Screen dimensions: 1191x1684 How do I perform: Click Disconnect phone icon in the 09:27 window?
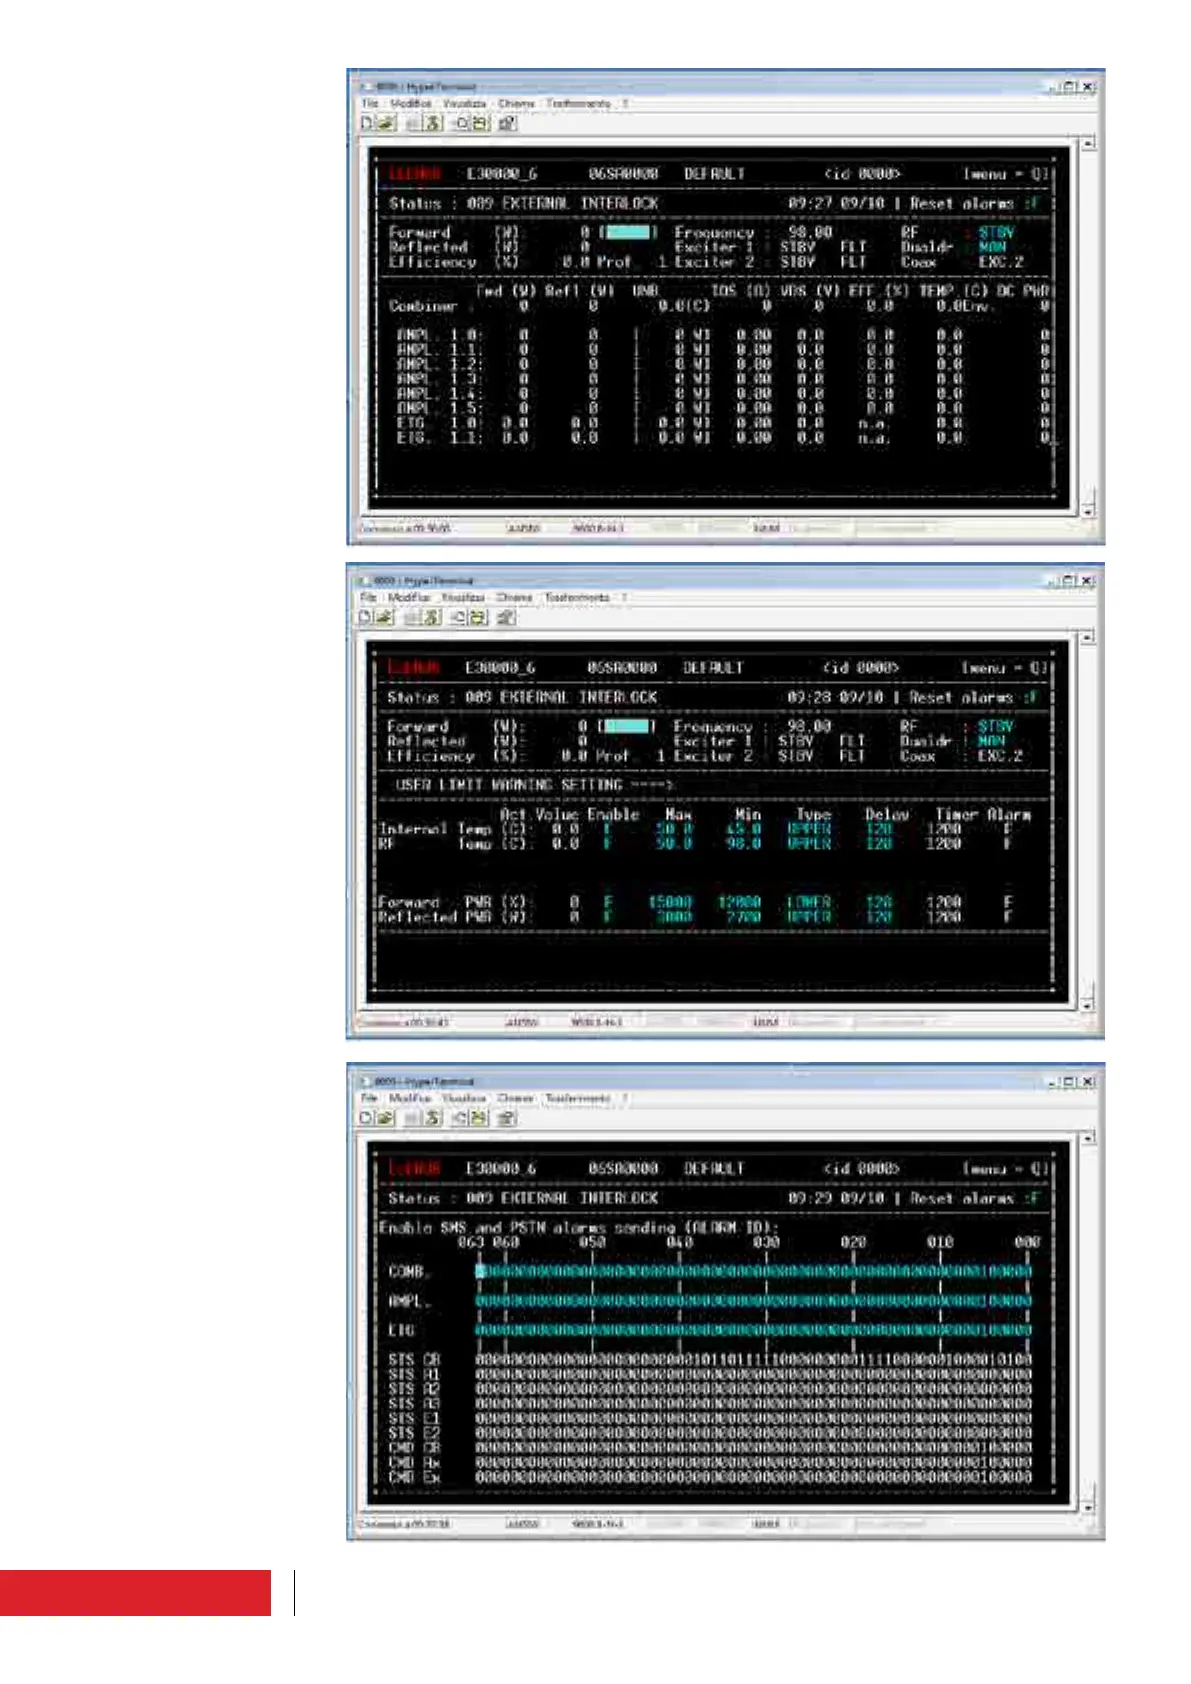[x=432, y=123]
